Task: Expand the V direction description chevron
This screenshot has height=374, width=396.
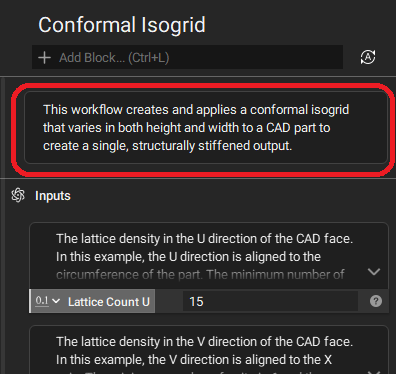Action: [374, 371]
